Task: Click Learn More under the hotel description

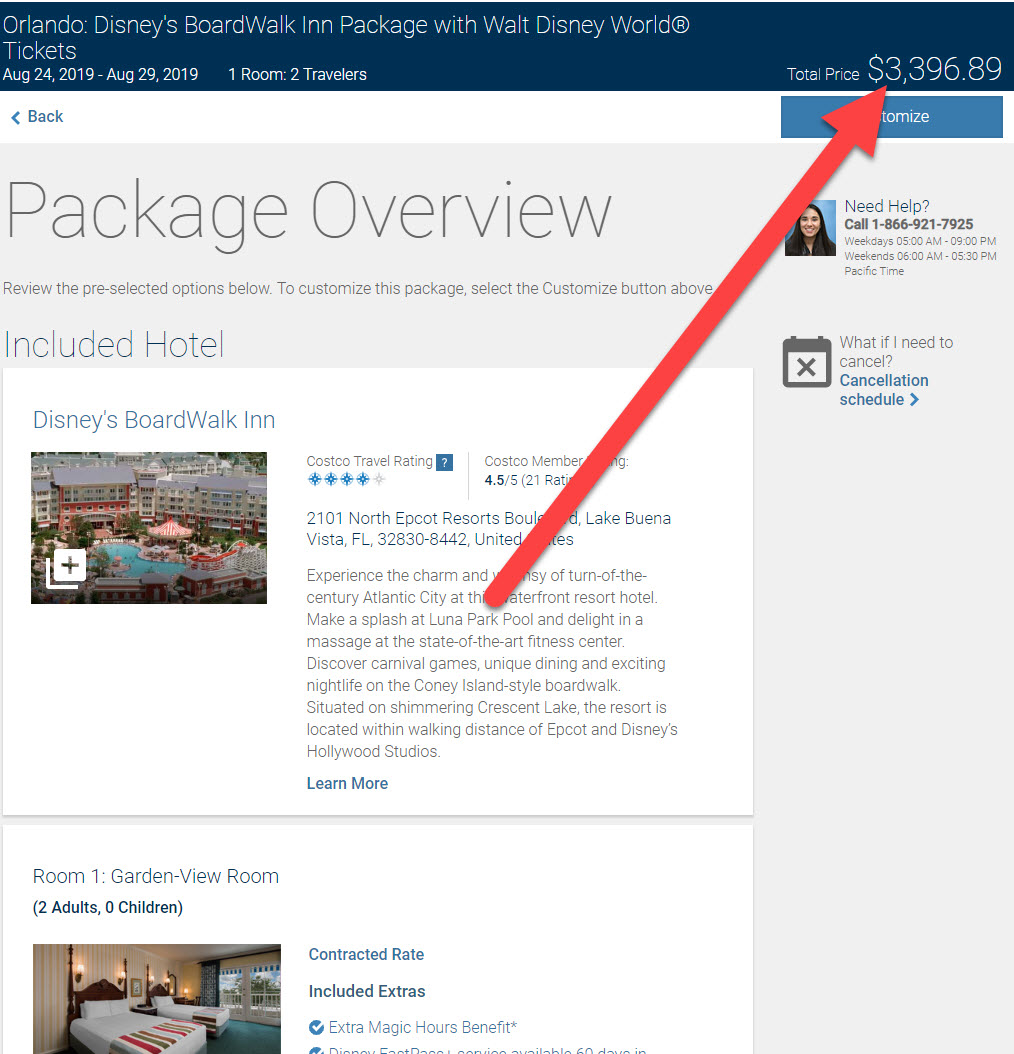Action: [x=347, y=783]
